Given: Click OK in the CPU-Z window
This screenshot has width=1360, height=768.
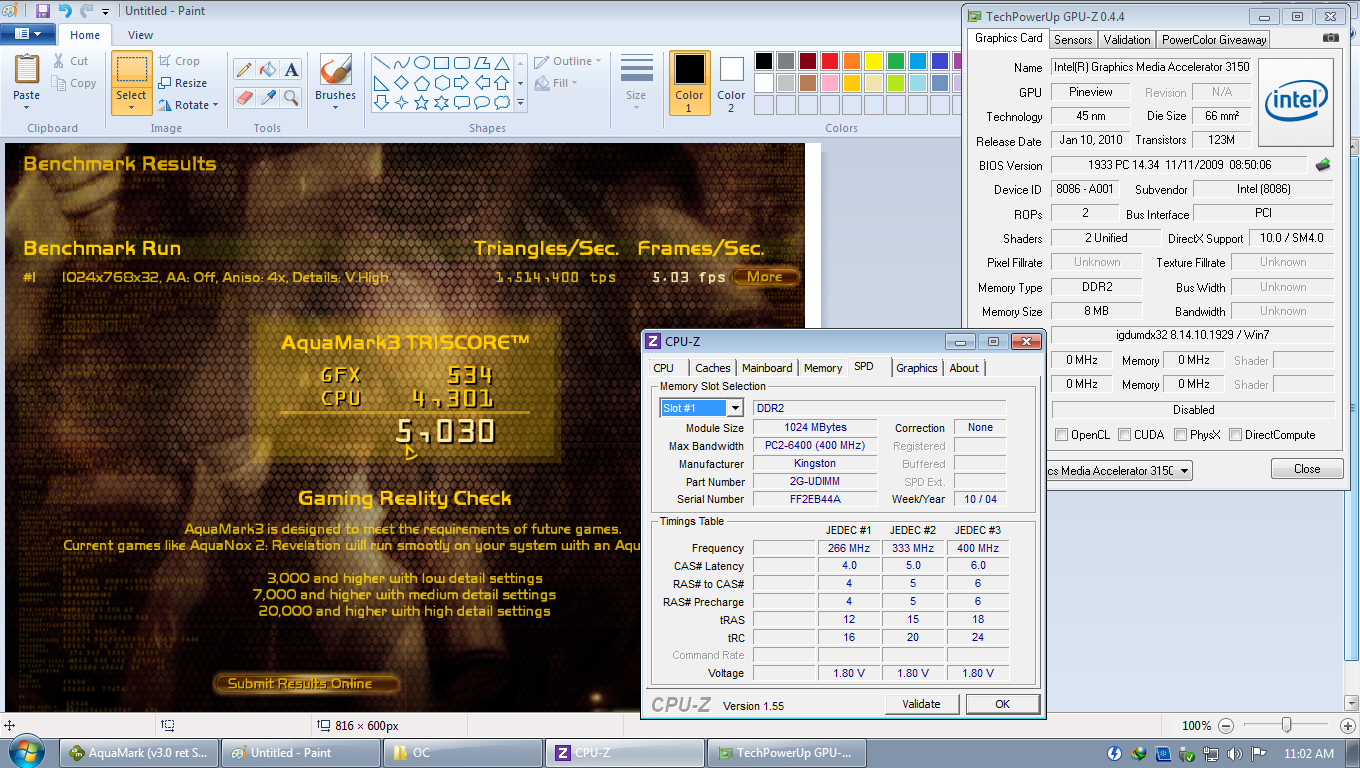Looking at the screenshot, I should (x=1003, y=704).
